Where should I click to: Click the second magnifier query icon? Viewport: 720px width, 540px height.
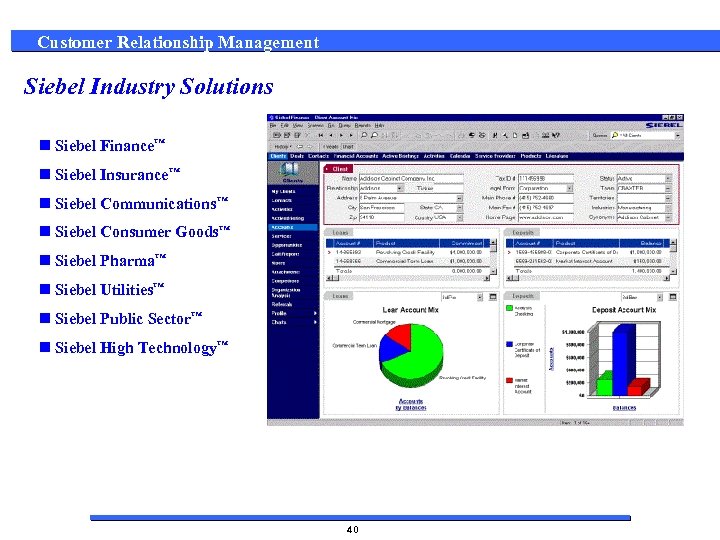[x=374, y=135]
